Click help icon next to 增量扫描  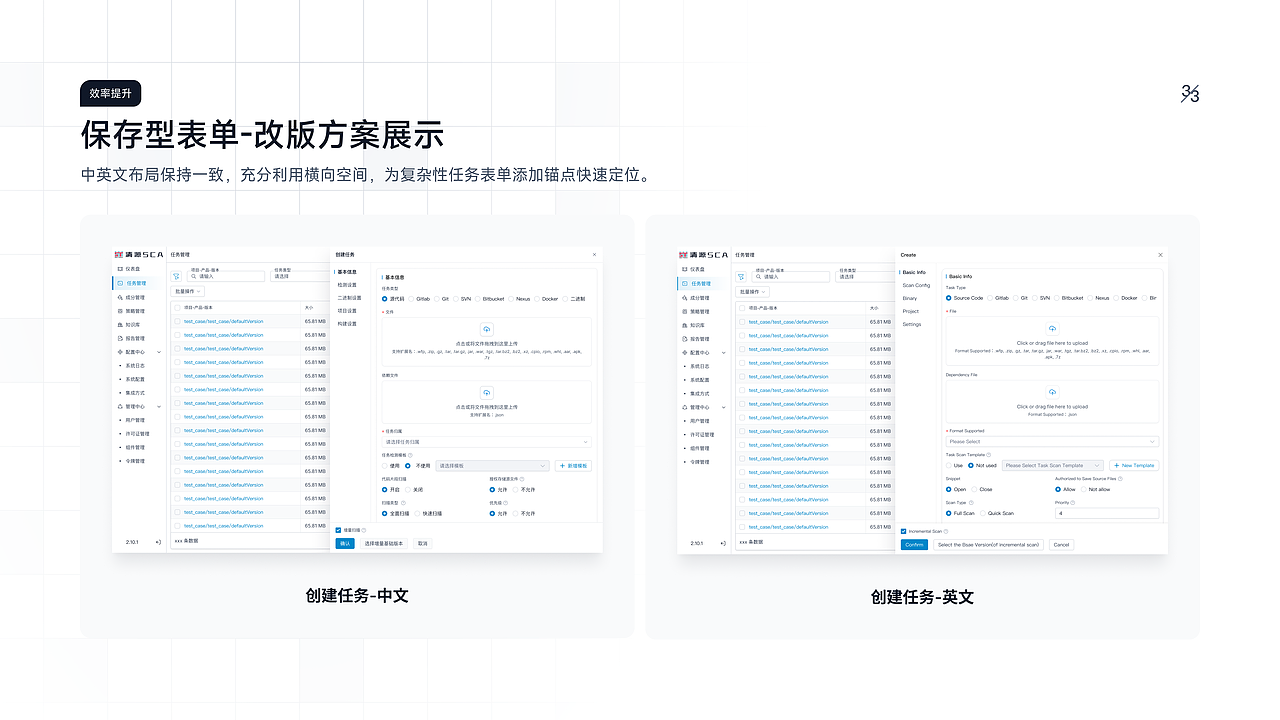364,530
